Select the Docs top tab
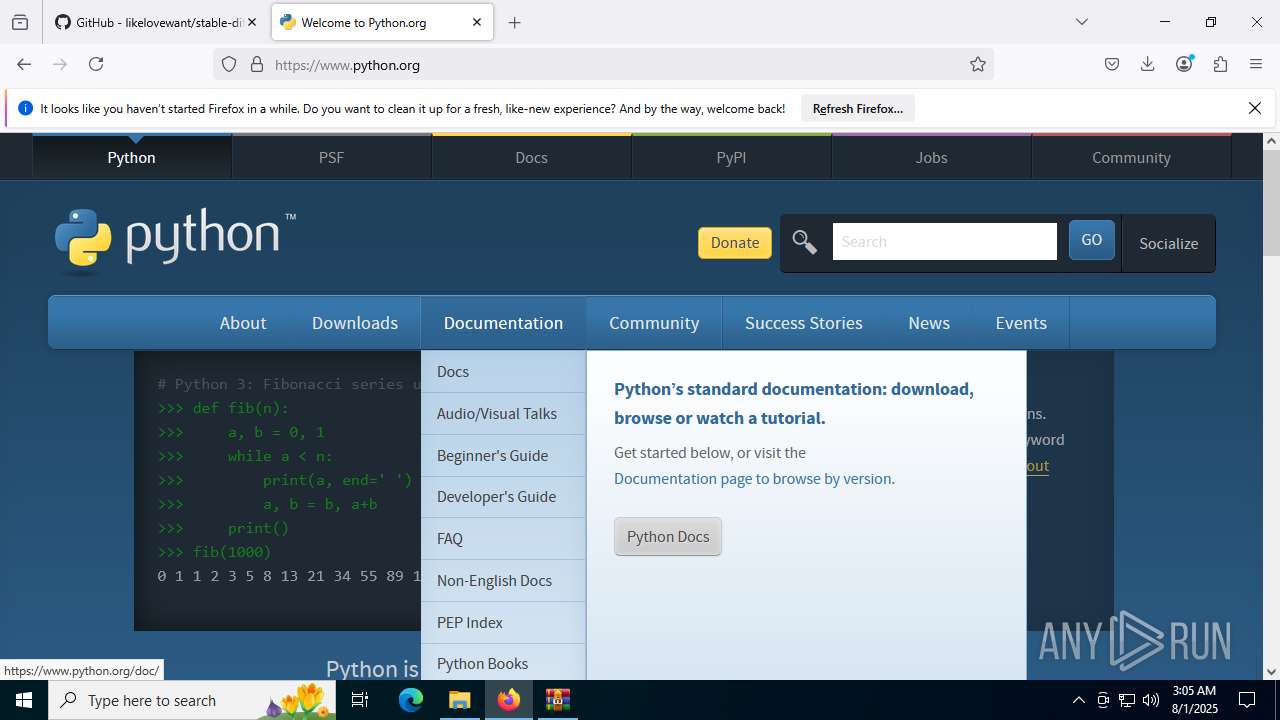The image size is (1280, 720). click(531, 157)
